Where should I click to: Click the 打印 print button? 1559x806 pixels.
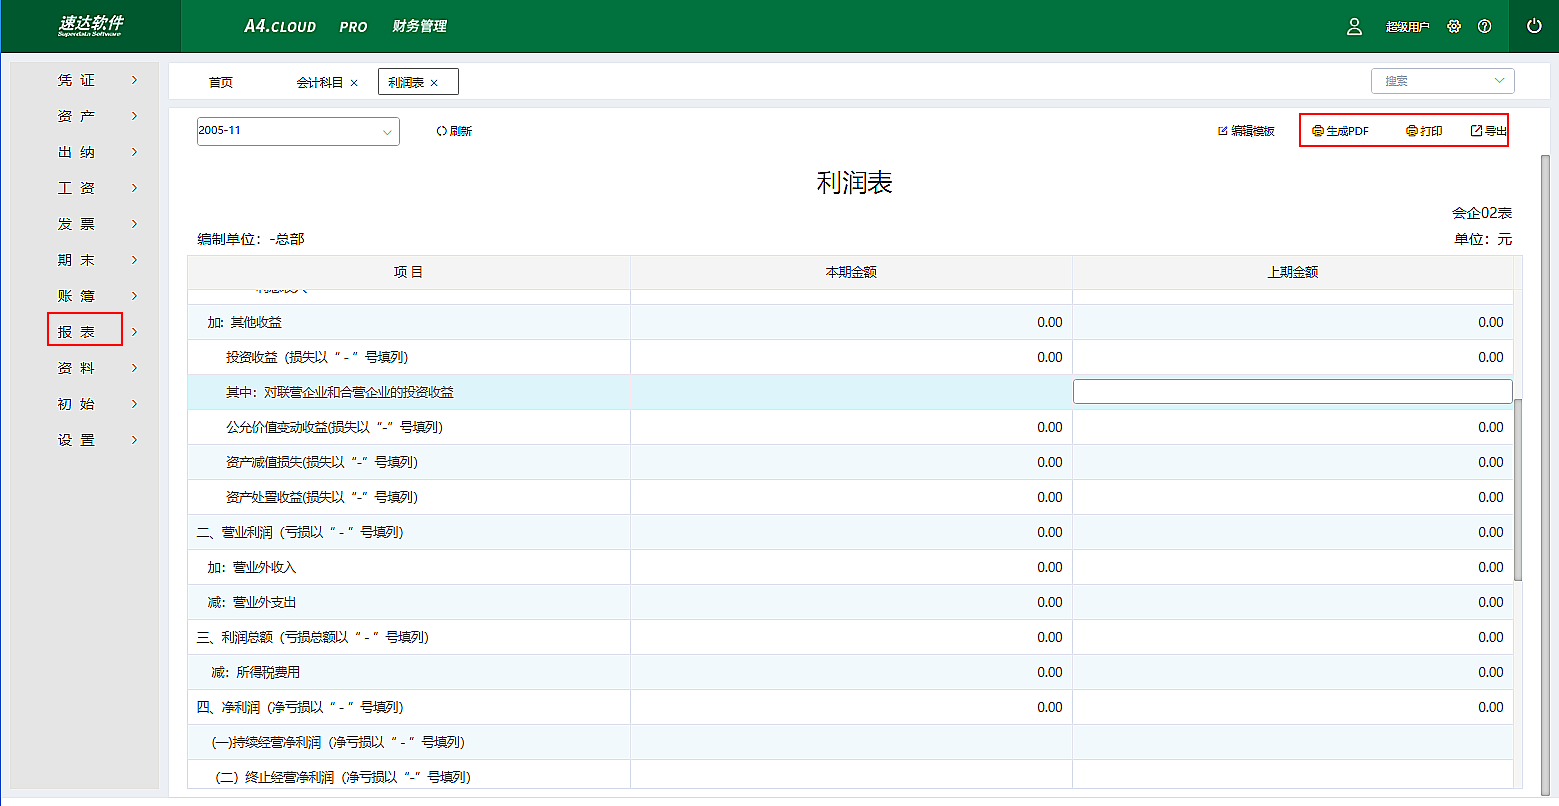tap(1424, 131)
